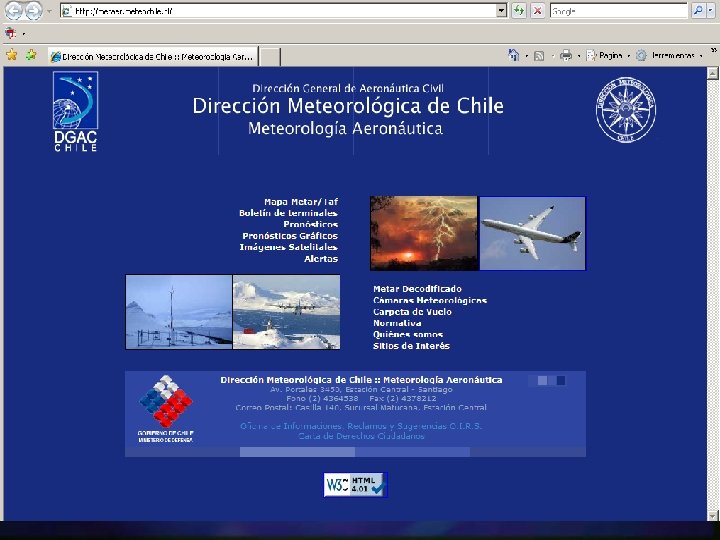This screenshot has width=720, height=540.
Task: Open the Favorites star icon
Action: [11, 56]
